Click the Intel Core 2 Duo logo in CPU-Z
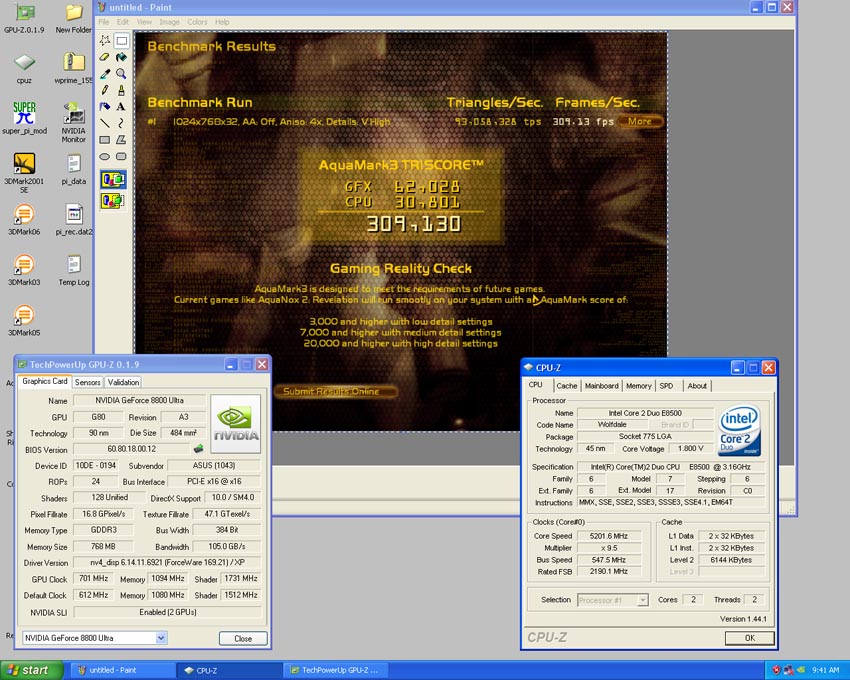The width and height of the screenshot is (850, 680). 739,431
